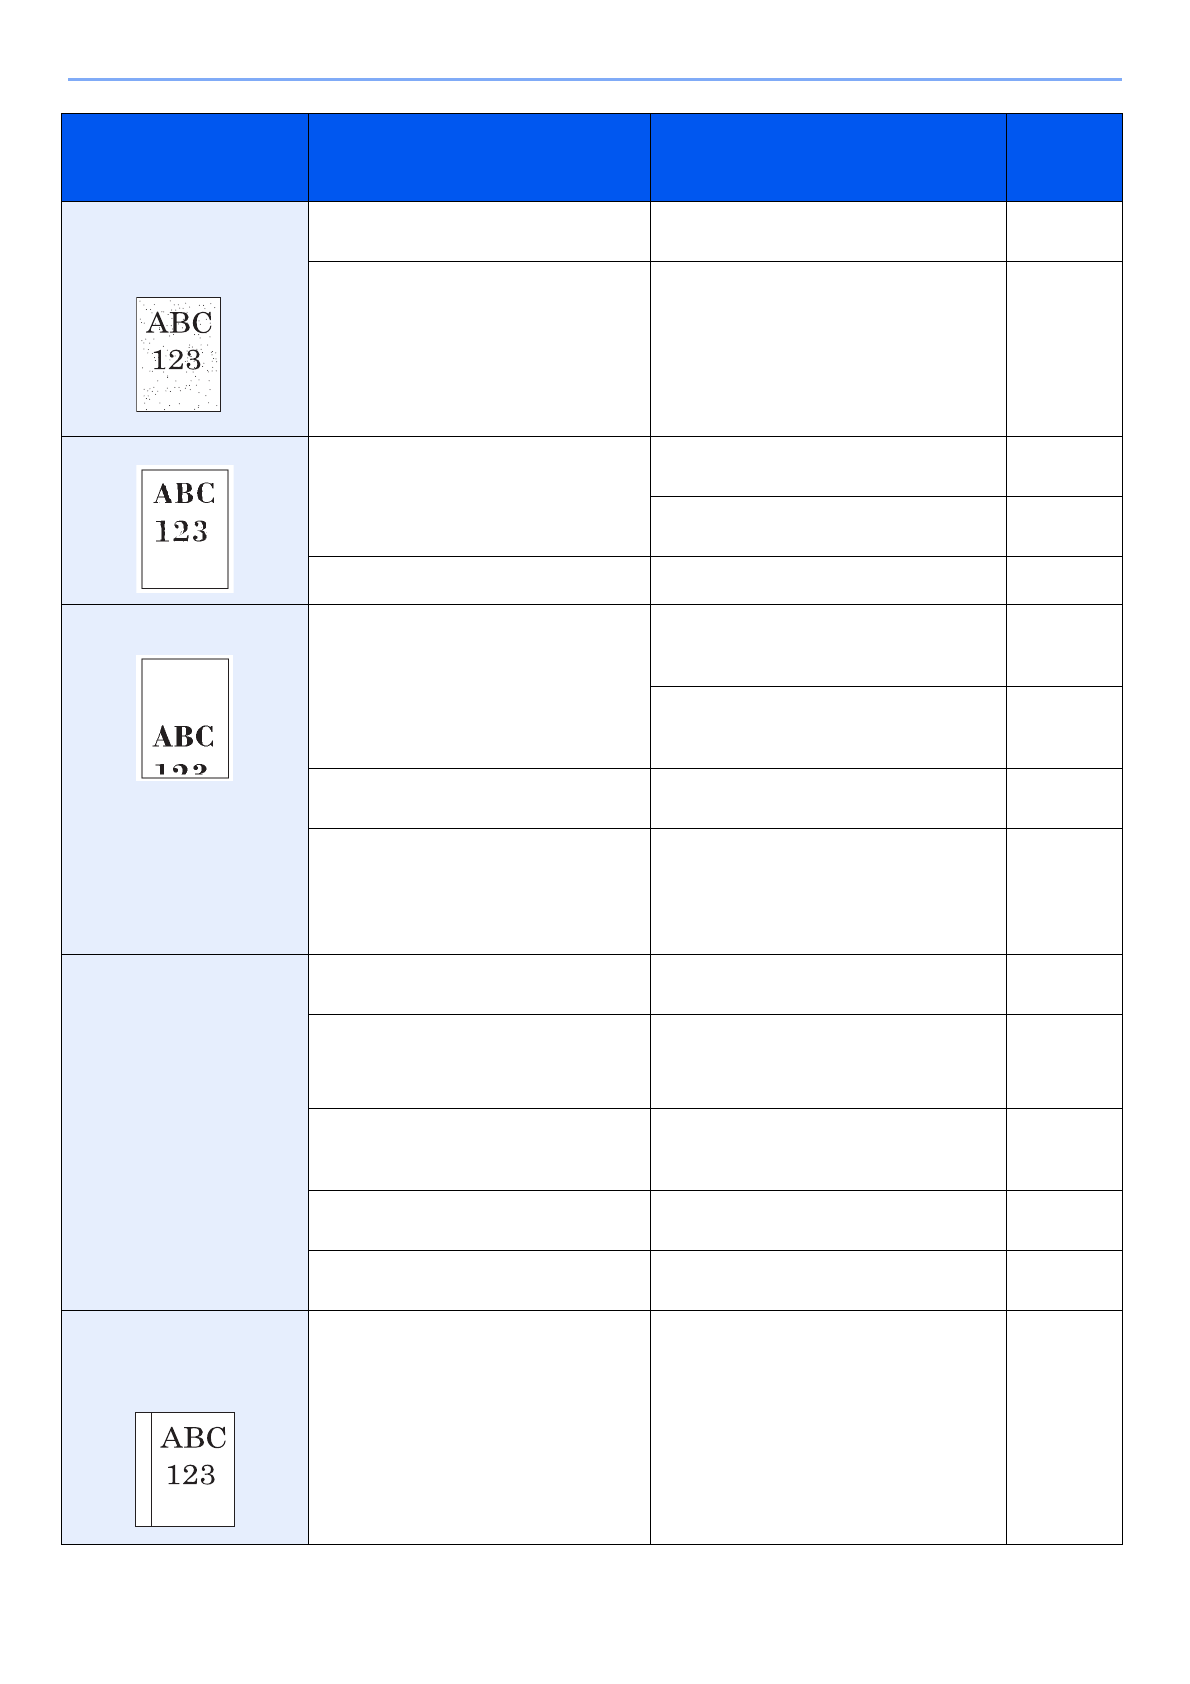This screenshot has width=1190, height=1684.
Task: Select the bold ABC 123 sample image
Action: (x=185, y=528)
